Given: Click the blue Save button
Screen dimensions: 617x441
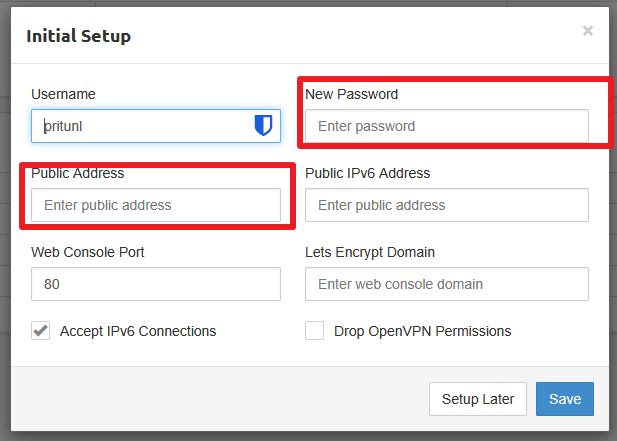Looking at the screenshot, I should coord(565,399).
